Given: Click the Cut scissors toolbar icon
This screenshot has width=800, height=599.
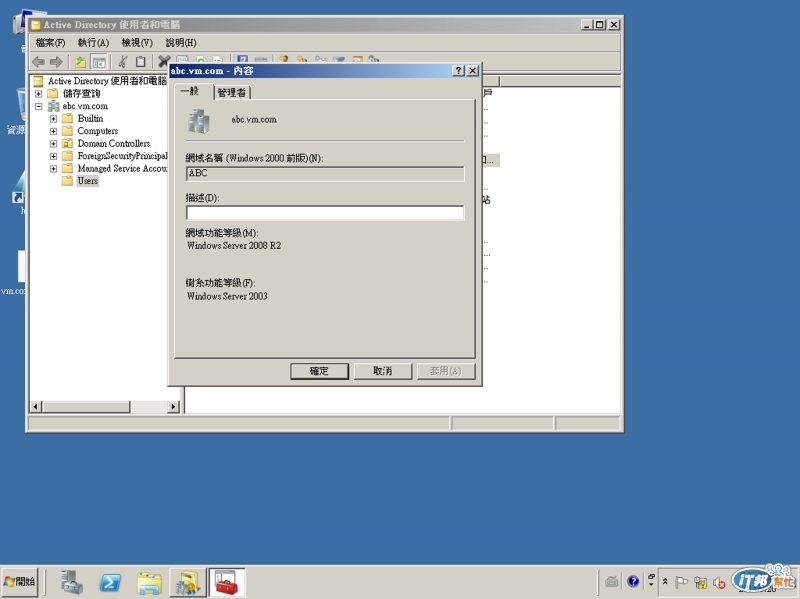Looking at the screenshot, I should [123, 62].
